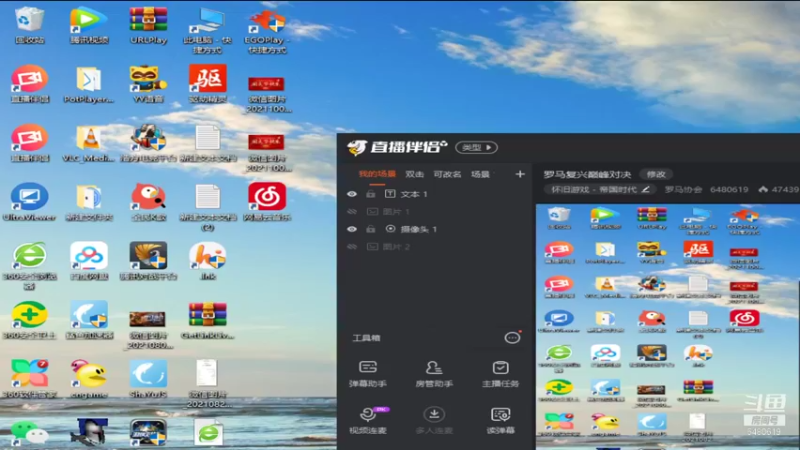Select the EGOPlay shortcut on the desktop
The width and height of the screenshot is (800, 450).
click(267, 31)
